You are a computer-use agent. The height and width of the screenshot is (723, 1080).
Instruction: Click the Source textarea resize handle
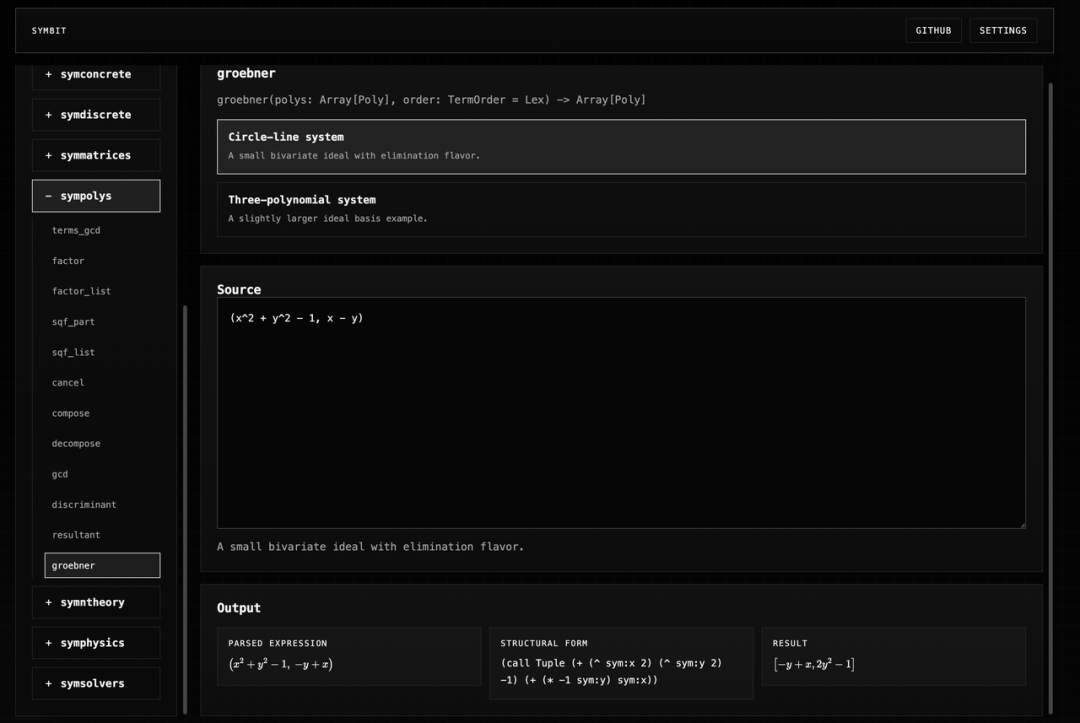[1021, 525]
